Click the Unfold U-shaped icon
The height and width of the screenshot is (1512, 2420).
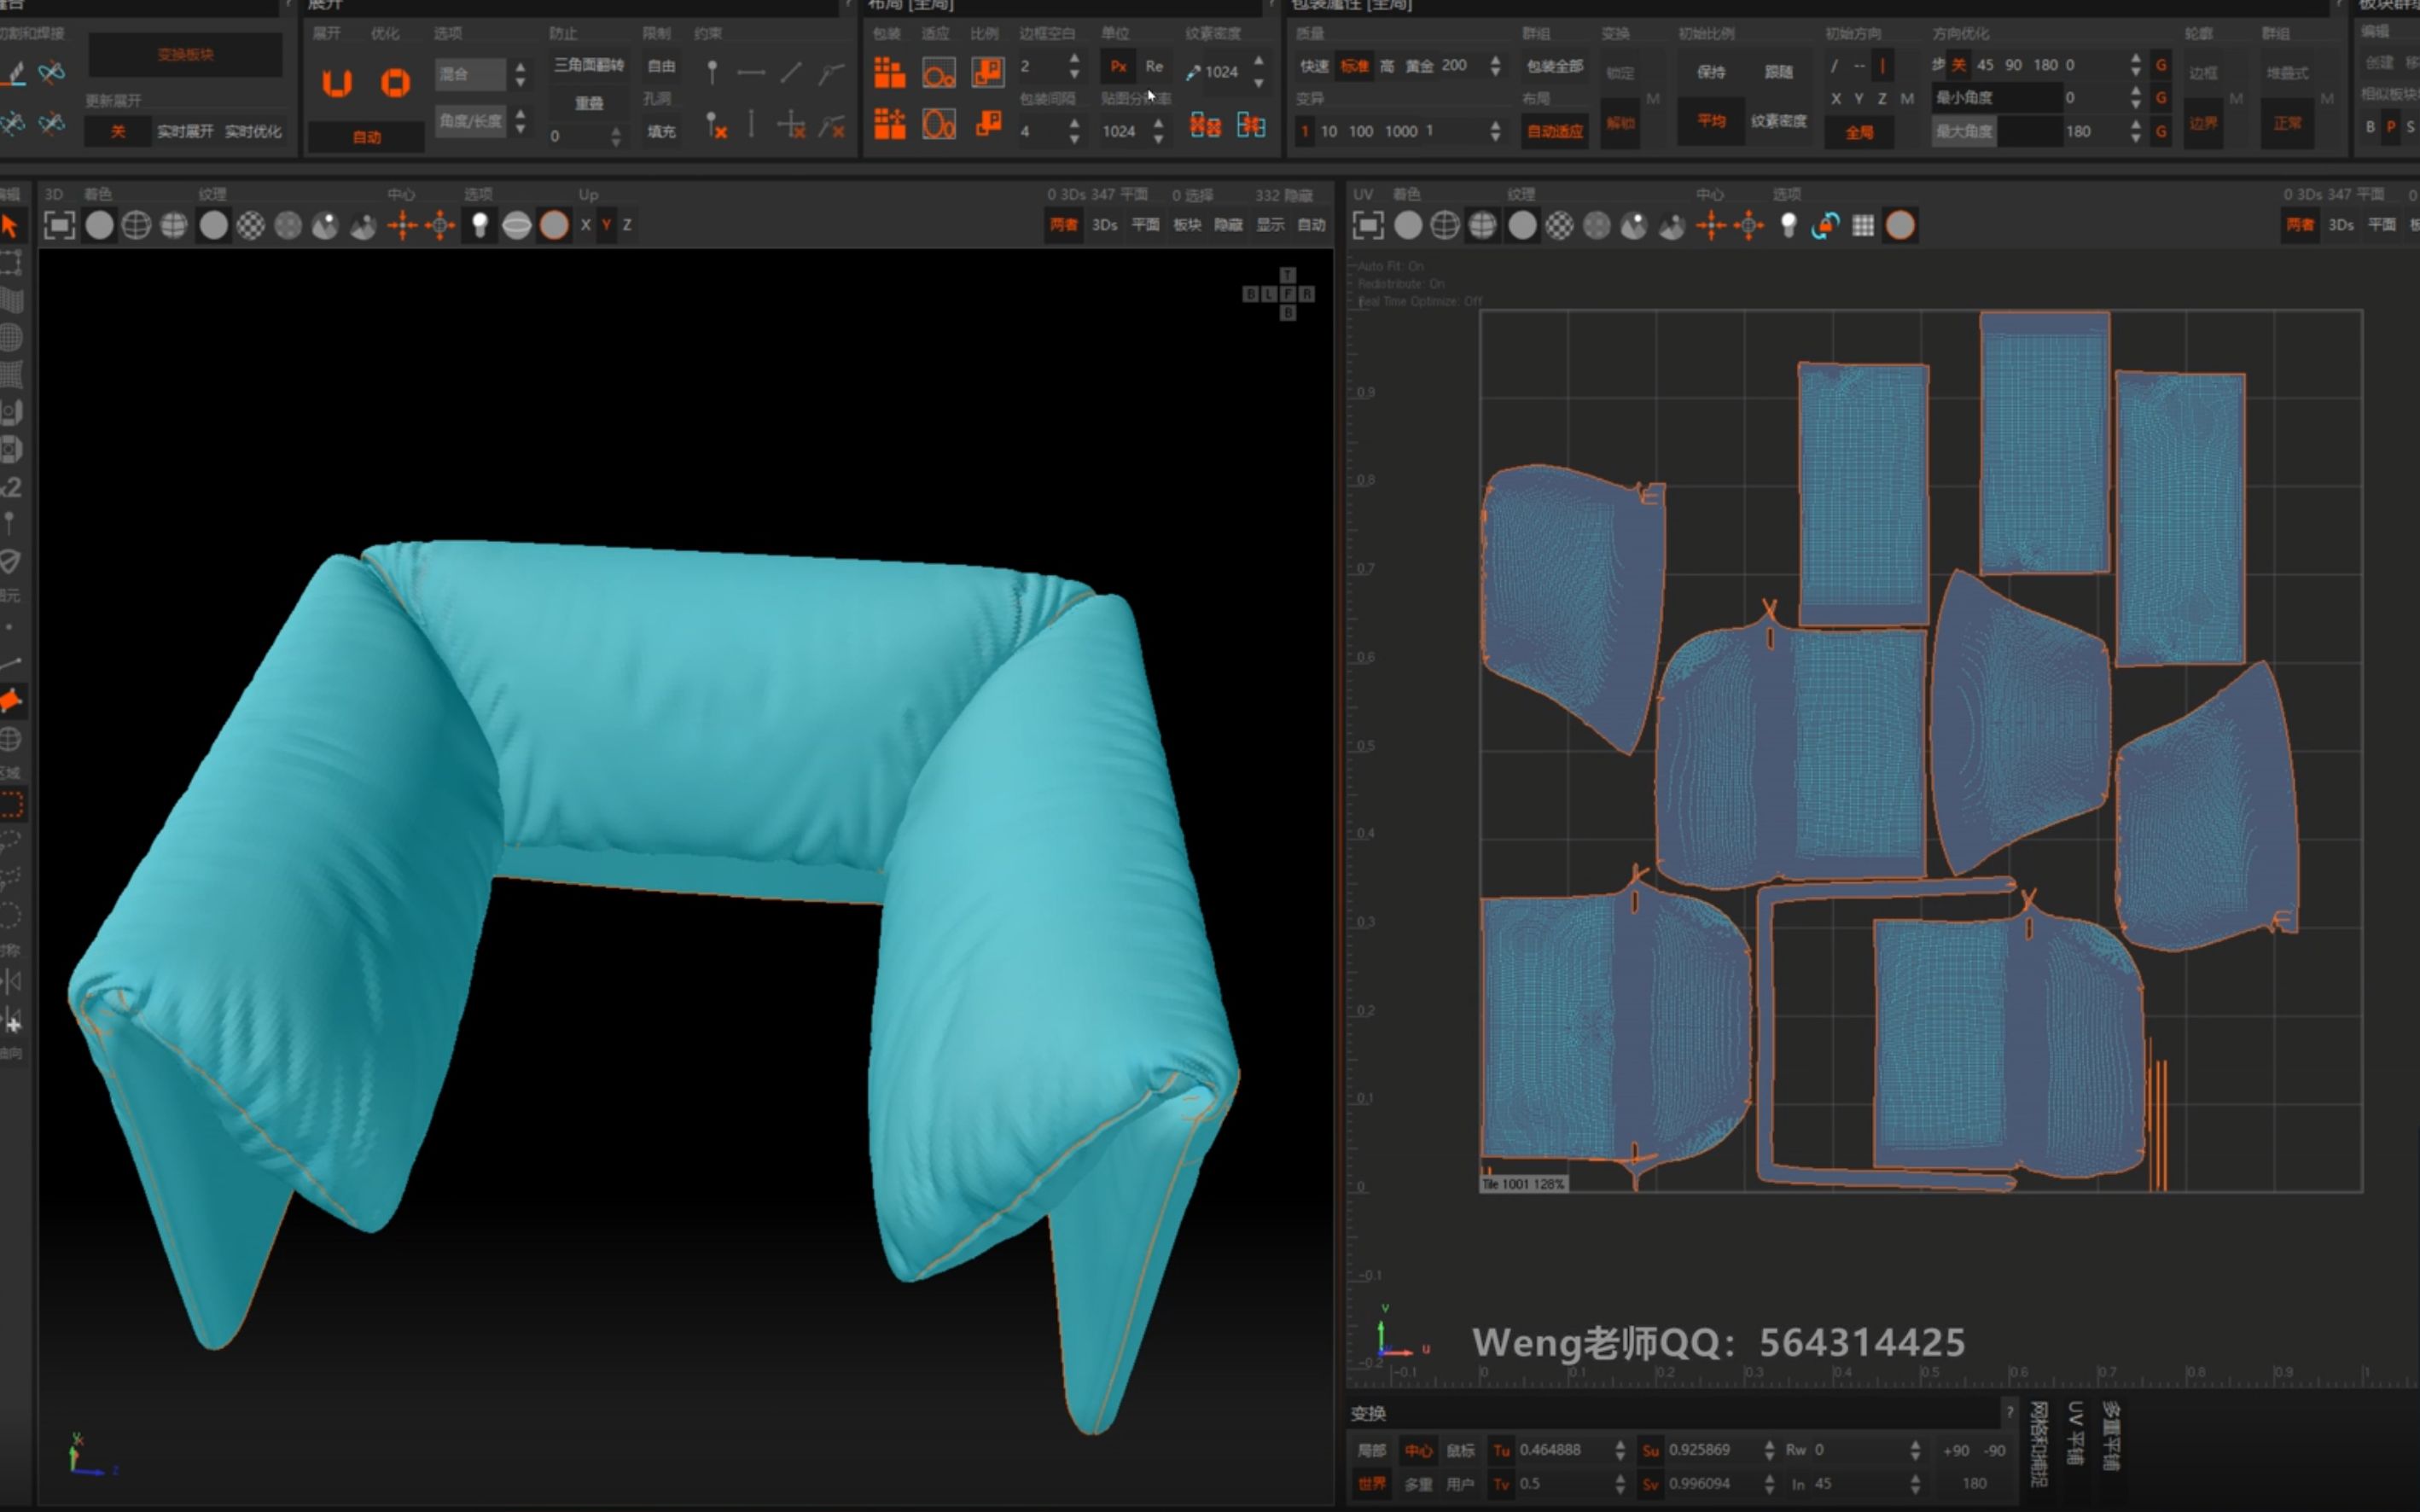[x=337, y=82]
